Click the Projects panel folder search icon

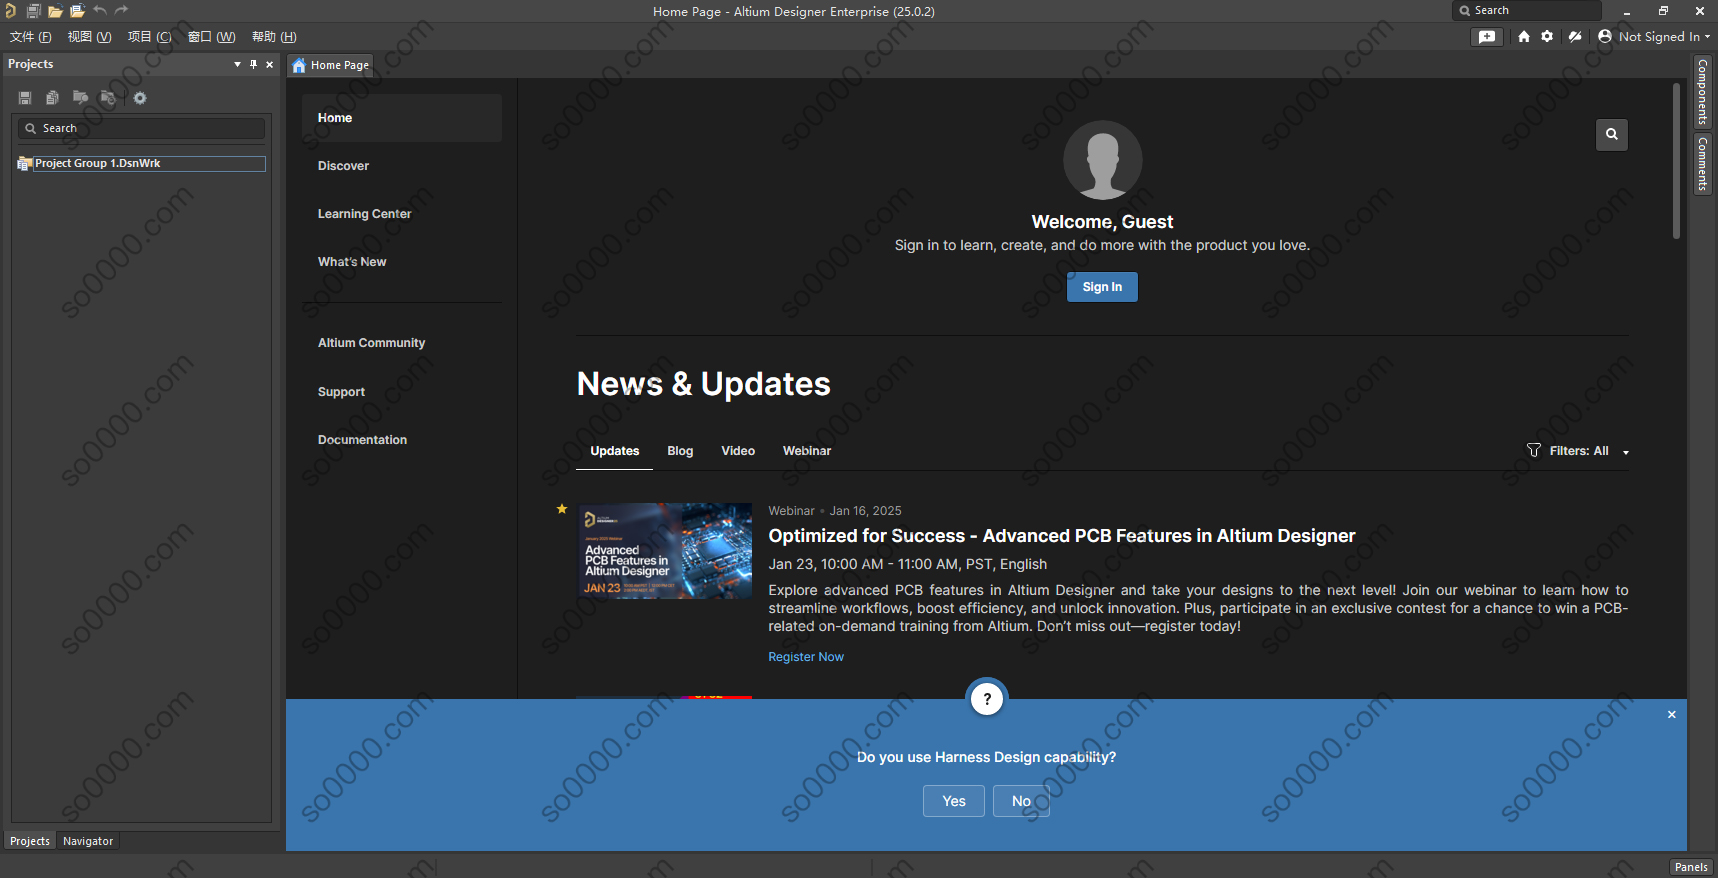[x=80, y=98]
